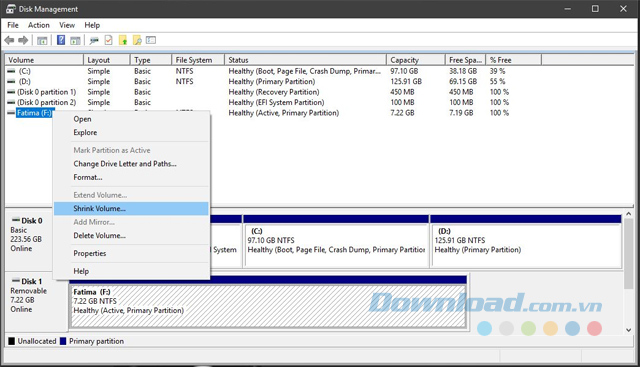Click the Connect/Refresh disk toolbar icon

pos(94,40)
